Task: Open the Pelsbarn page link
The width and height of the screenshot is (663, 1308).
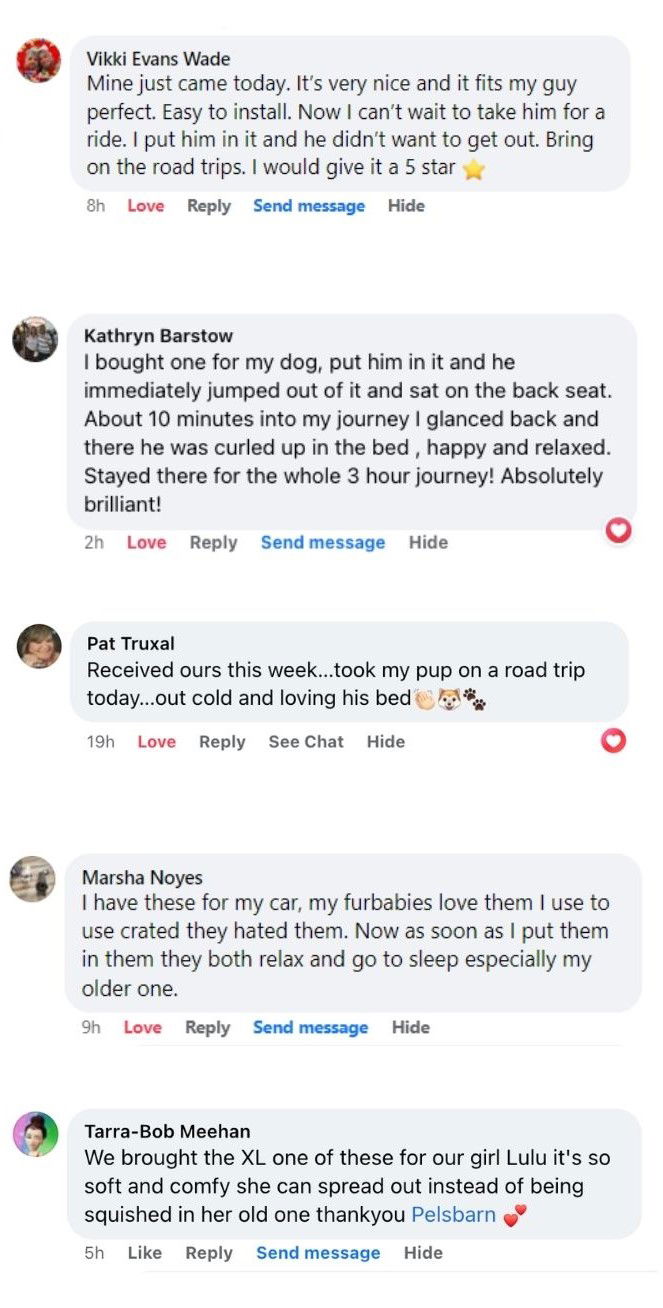Action: click(453, 1215)
